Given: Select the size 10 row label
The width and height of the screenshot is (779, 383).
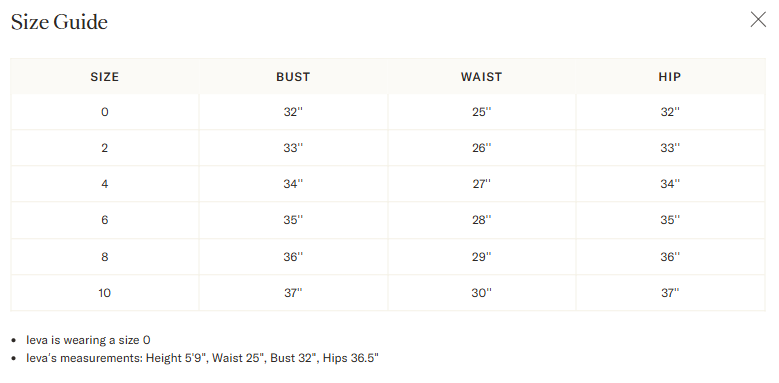Looking at the screenshot, I should tap(104, 293).
